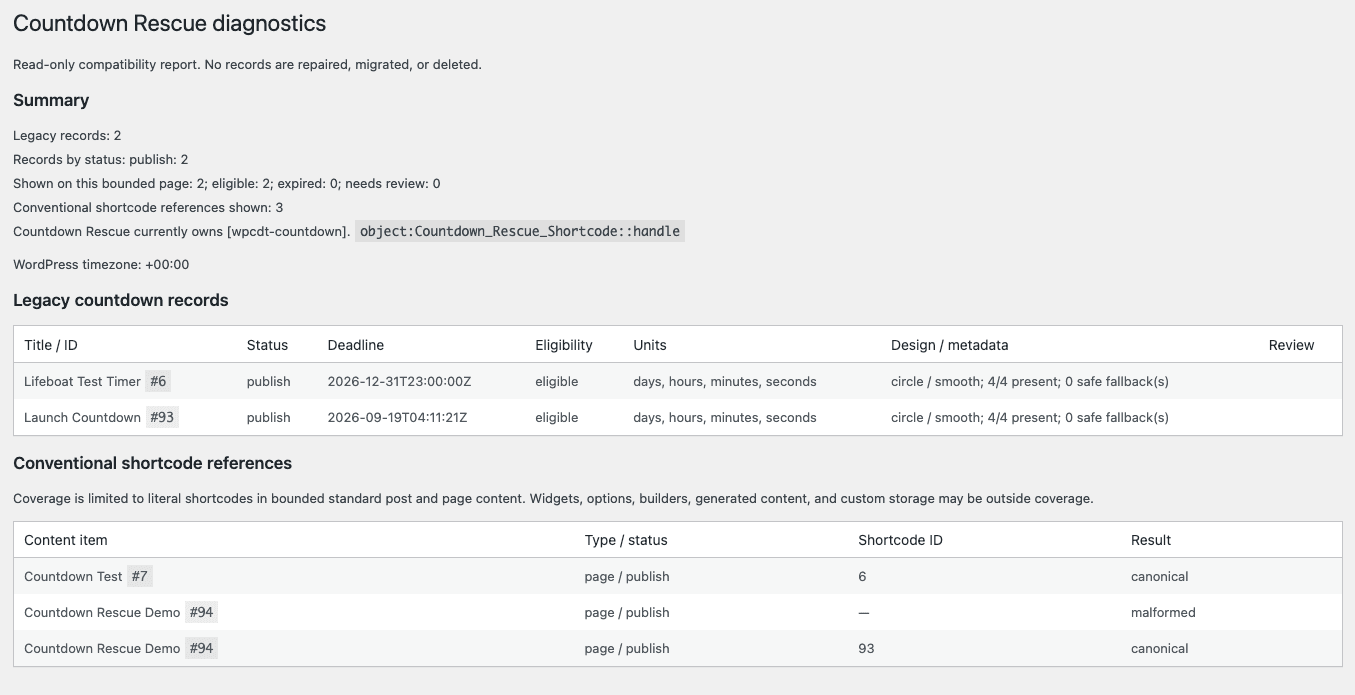Click the "Result" column header
Image resolution: width=1355 pixels, height=695 pixels.
(x=1151, y=540)
